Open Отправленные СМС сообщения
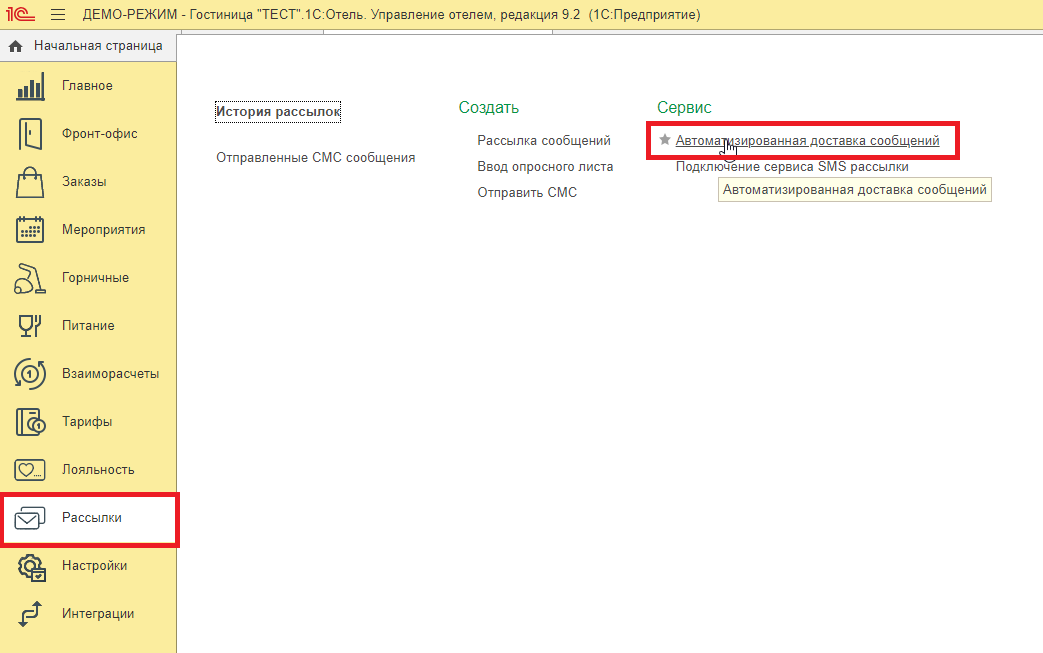Viewport: 1043px width, 653px height. [x=315, y=158]
